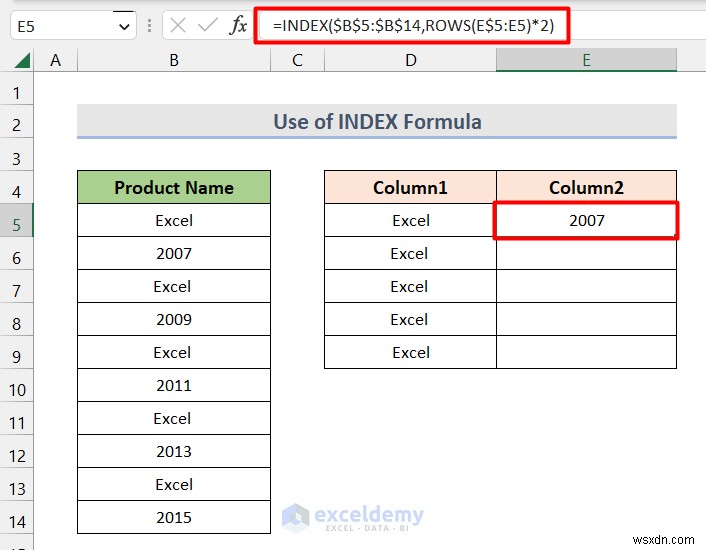Select the 'Use of INDEX Formula' title cell
The height and width of the screenshot is (550, 706).
coord(377,122)
